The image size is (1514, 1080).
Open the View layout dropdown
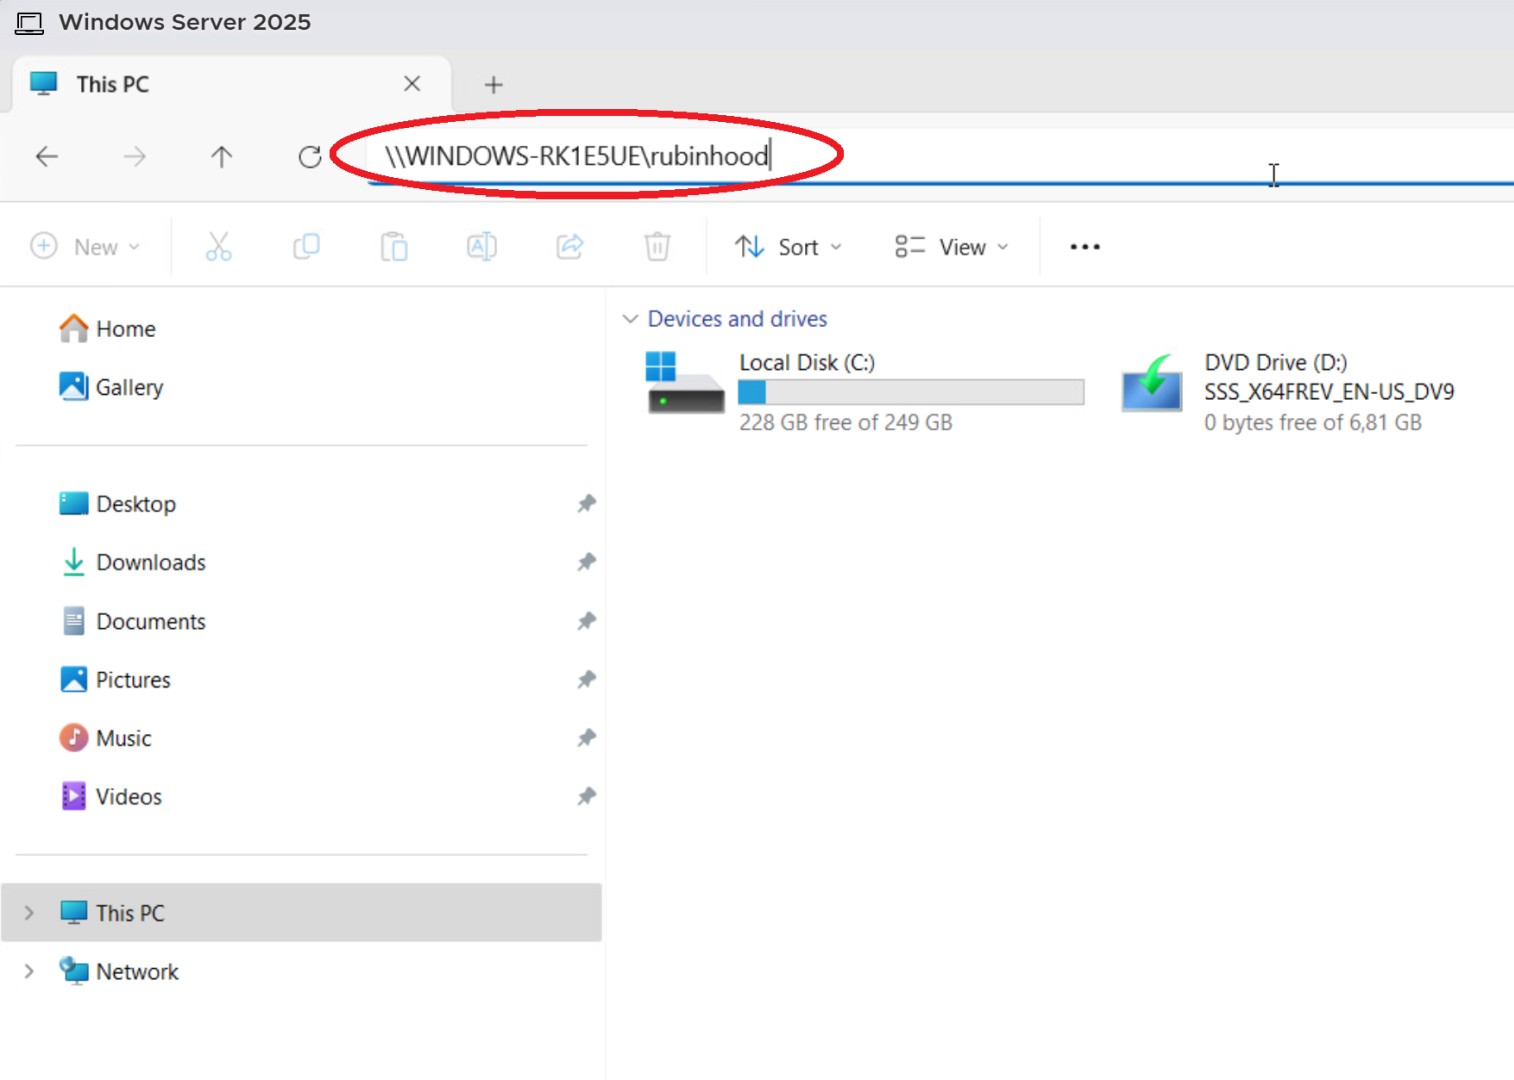(x=952, y=246)
